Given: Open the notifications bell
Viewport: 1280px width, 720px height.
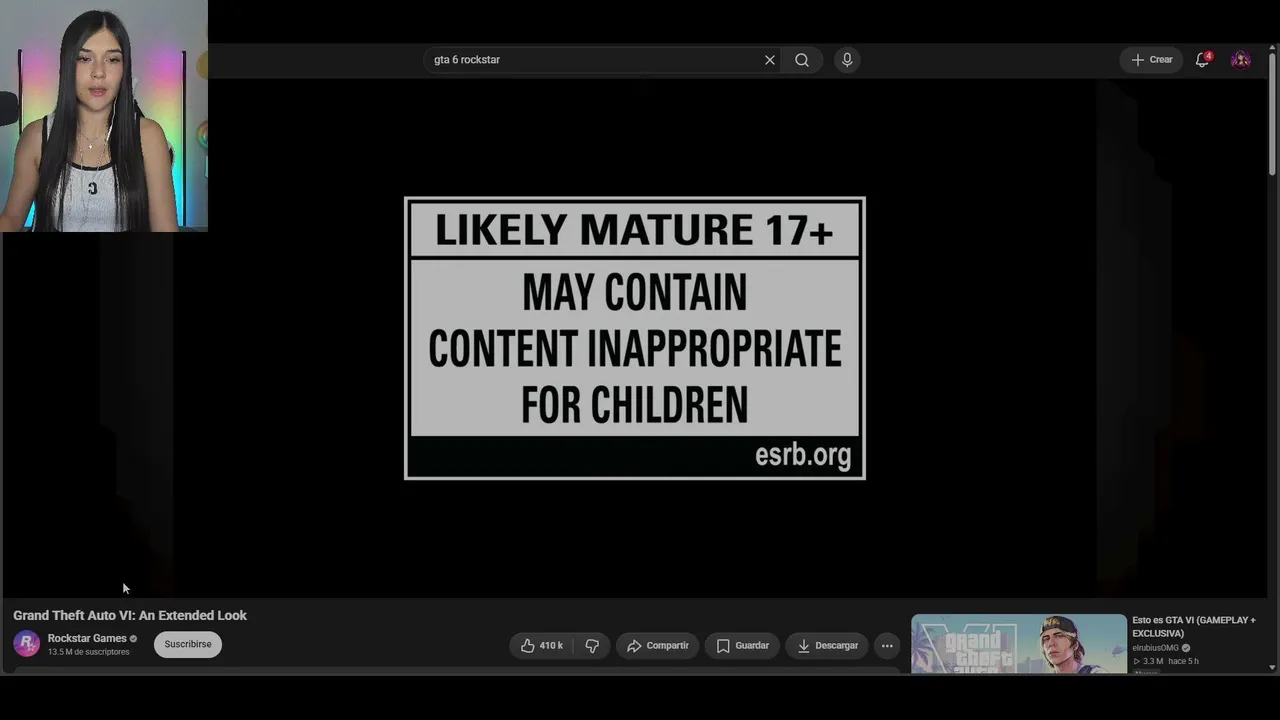Looking at the screenshot, I should point(1203,60).
